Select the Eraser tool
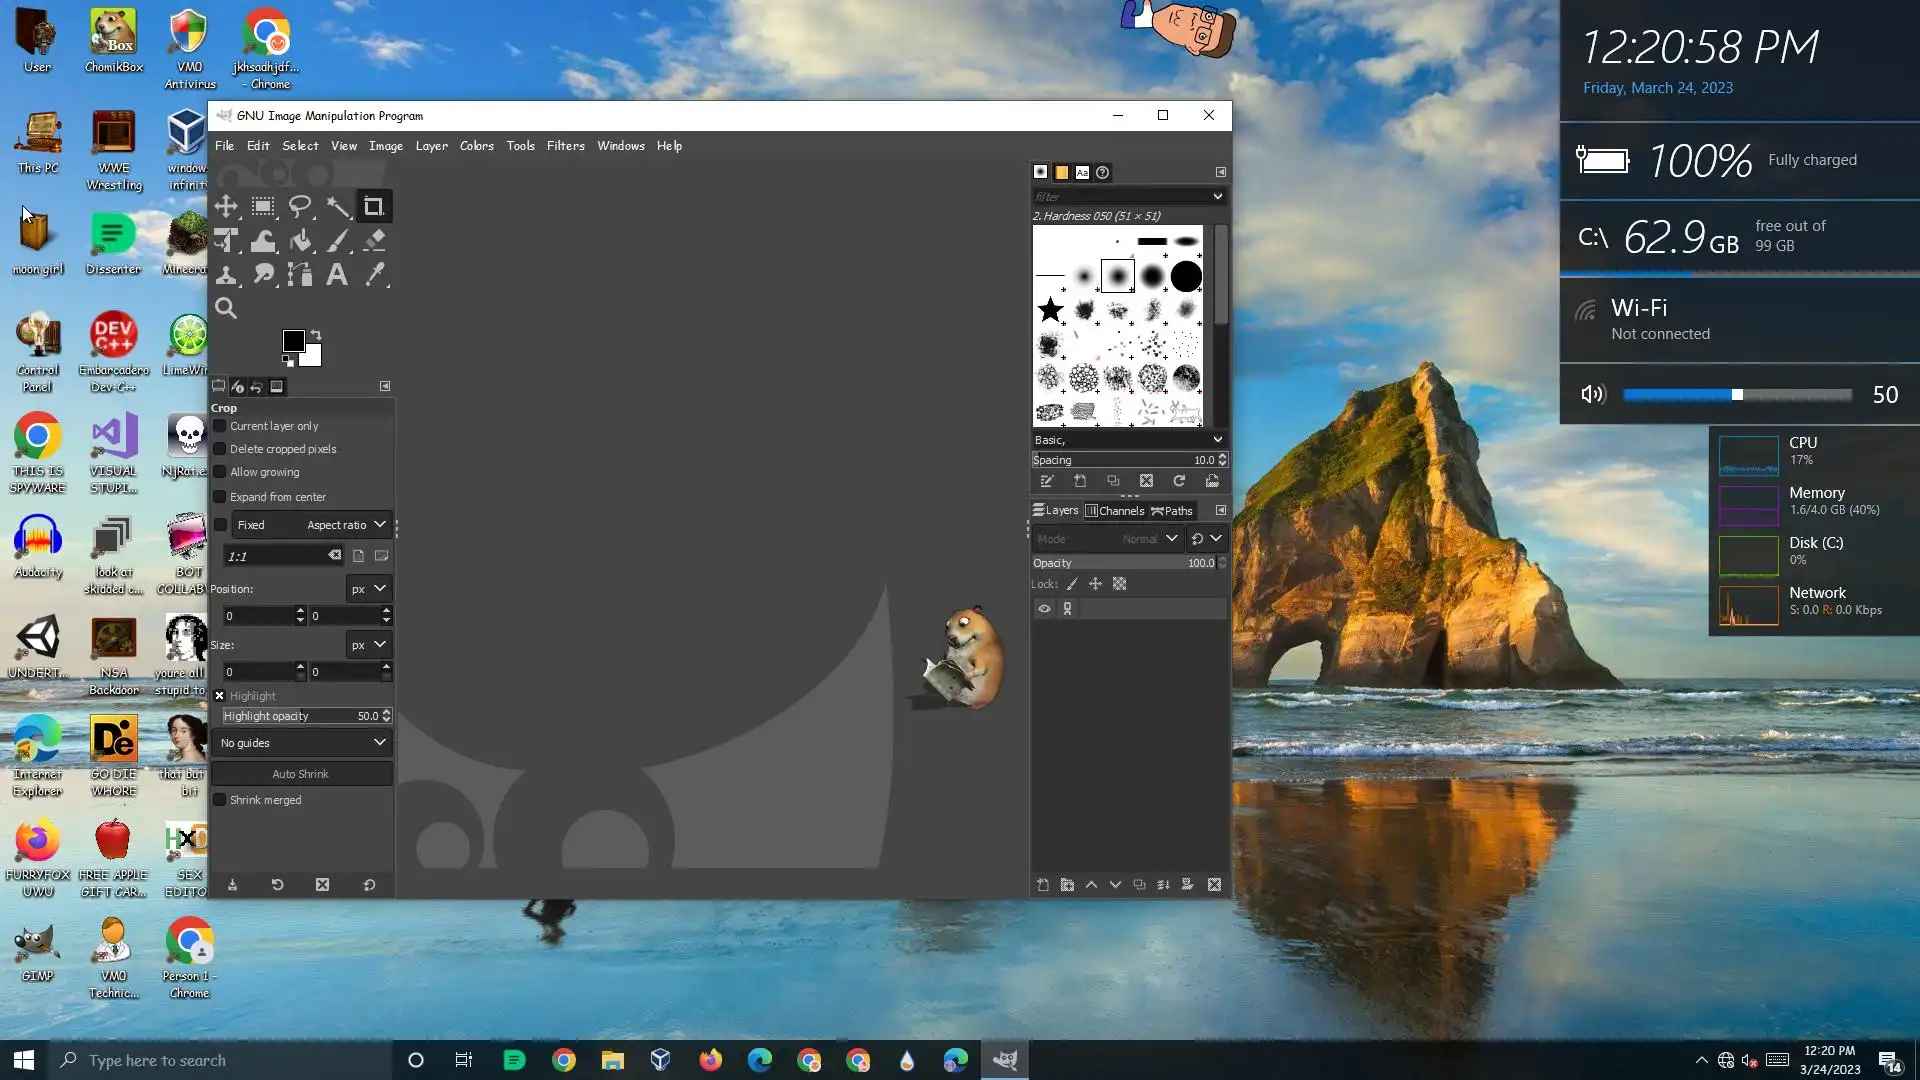Image resolution: width=1920 pixels, height=1080 pixels. 375,241
